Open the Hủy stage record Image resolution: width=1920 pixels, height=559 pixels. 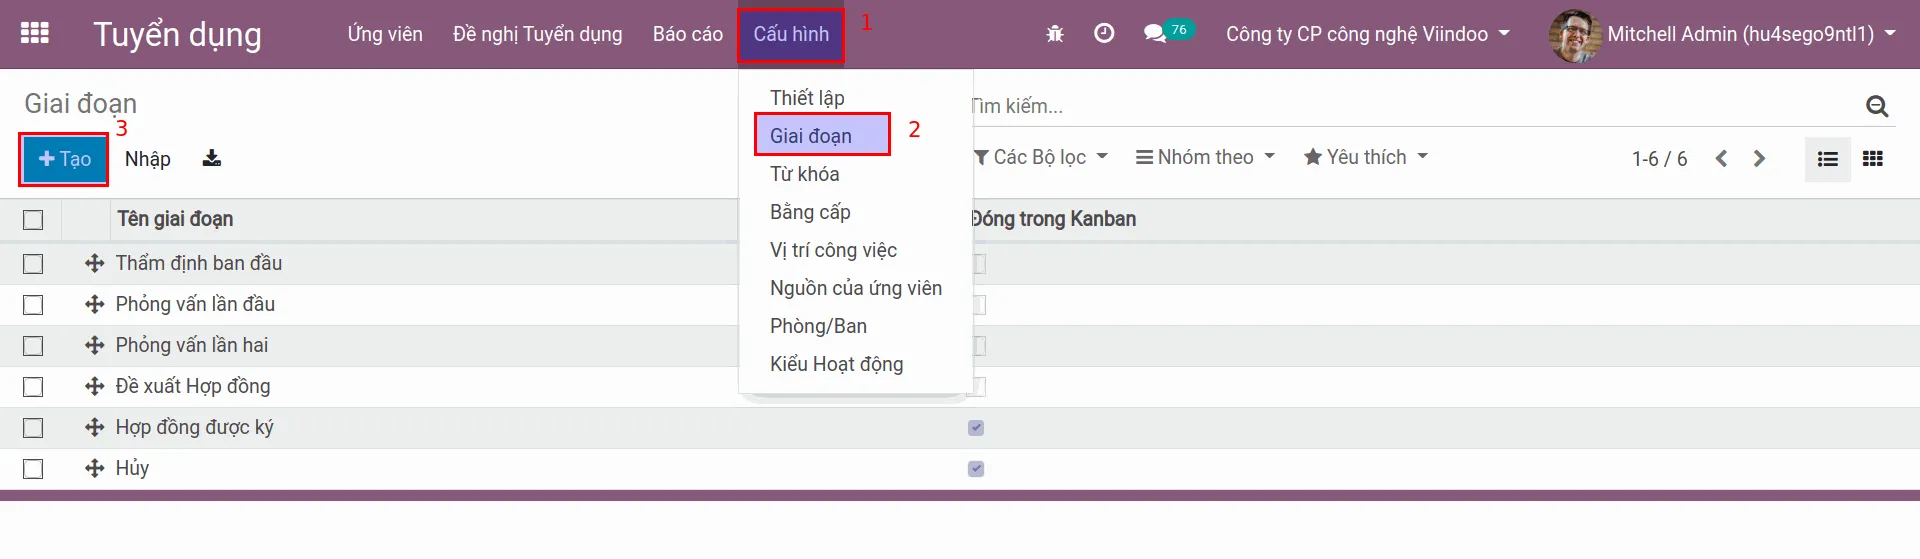(132, 468)
